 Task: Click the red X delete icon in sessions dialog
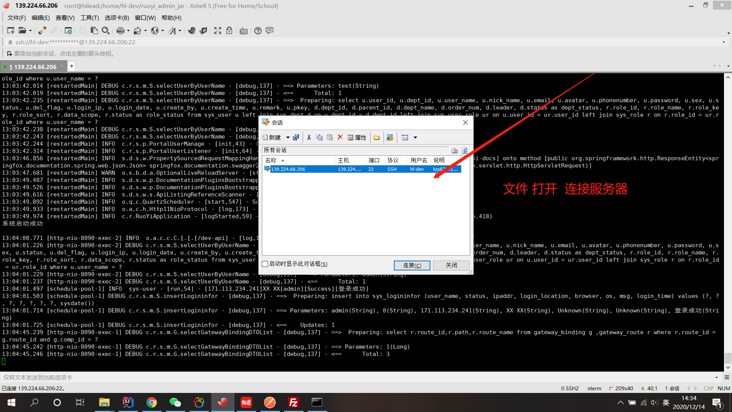coord(340,137)
